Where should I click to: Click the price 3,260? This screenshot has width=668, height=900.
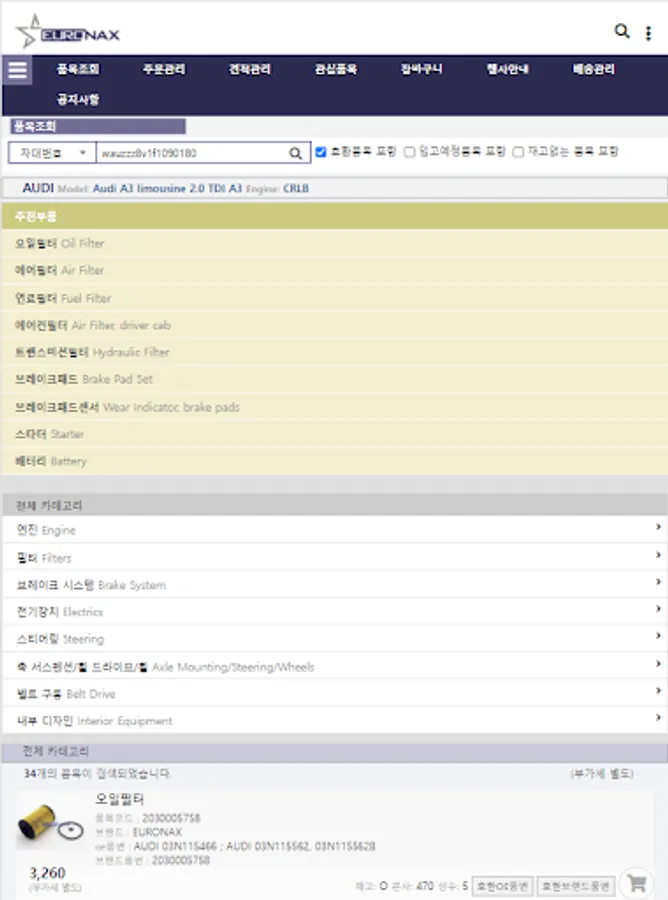(x=47, y=873)
